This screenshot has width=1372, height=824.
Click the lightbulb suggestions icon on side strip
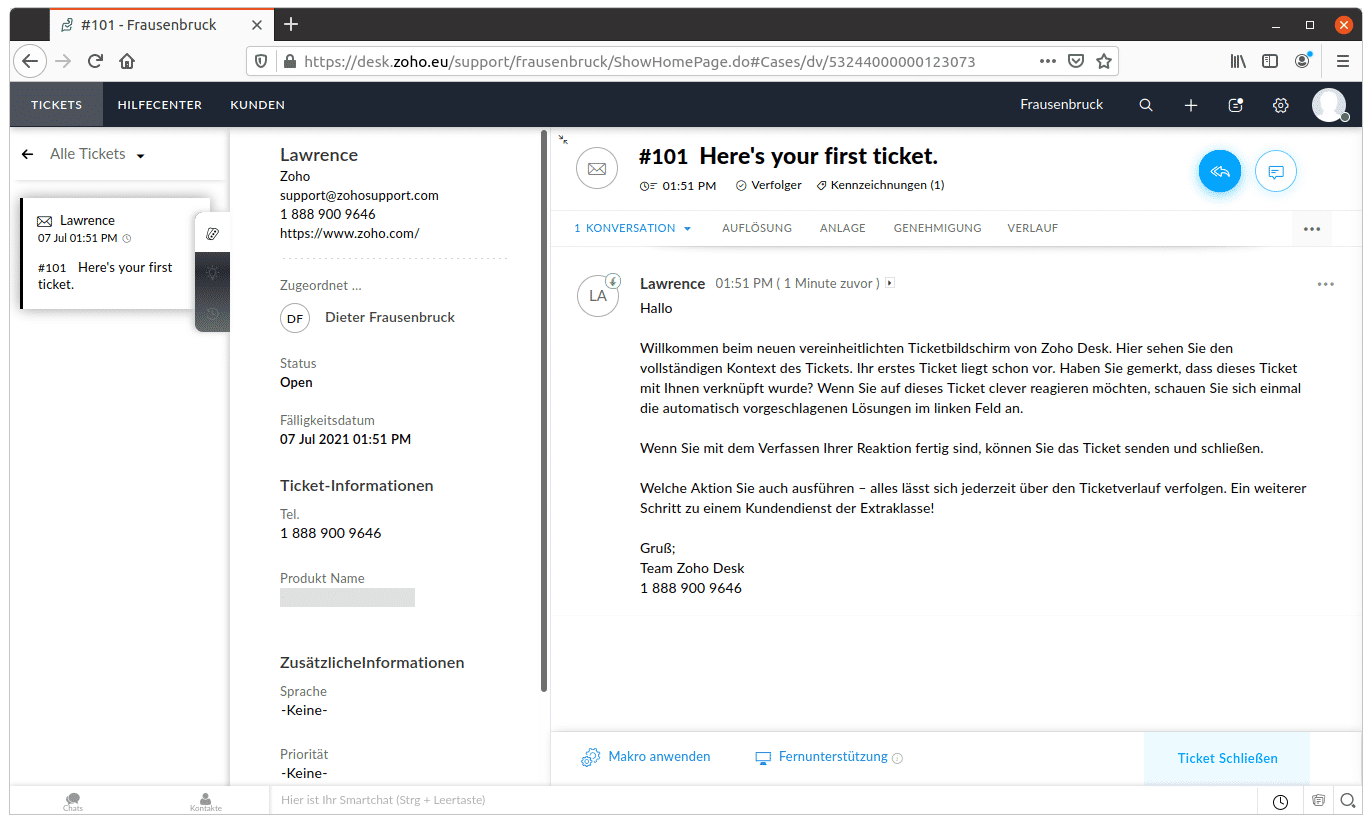(x=212, y=272)
